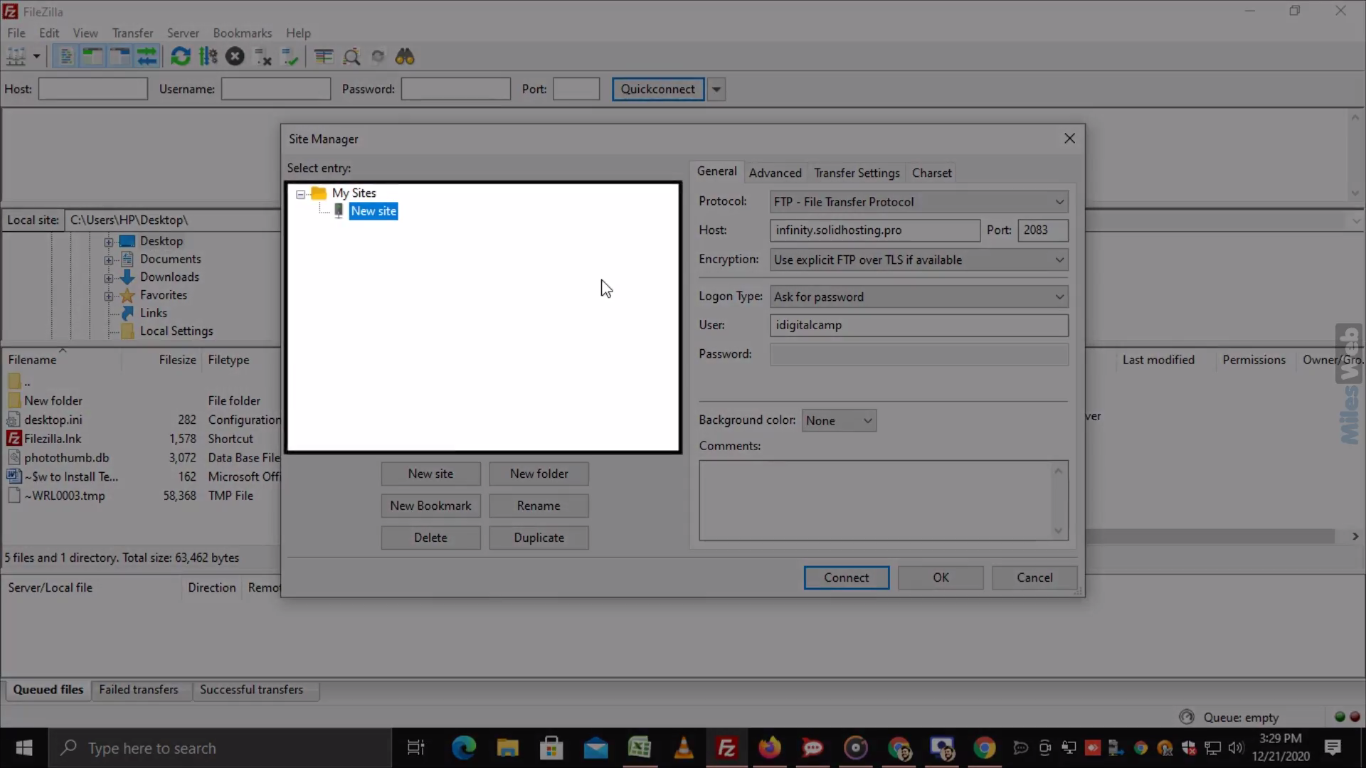Viewport: 1366px width, 768px height.
Task: Click the Cancel current operation icon
Action: pyautogui.click(x=235, y=57)
